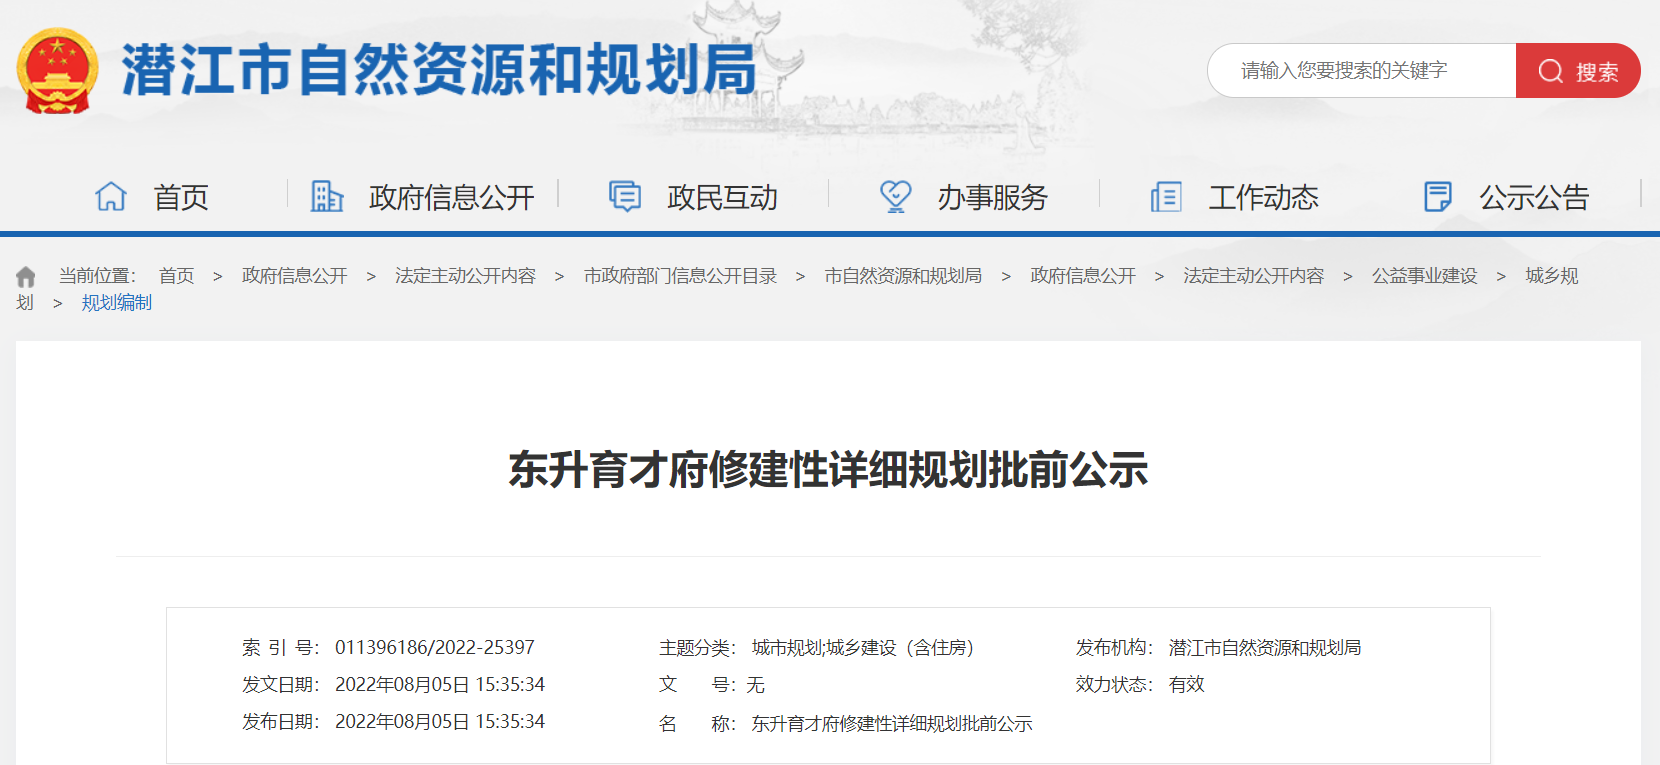Click the 索引号 label
Viewport: 1660px width, 765px height.
click(x=280, y=648)
